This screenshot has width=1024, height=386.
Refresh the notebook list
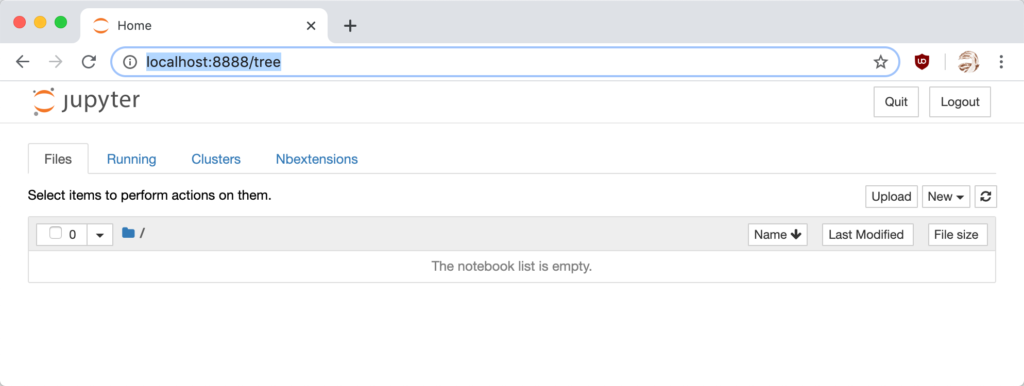(x=985, y=197)
